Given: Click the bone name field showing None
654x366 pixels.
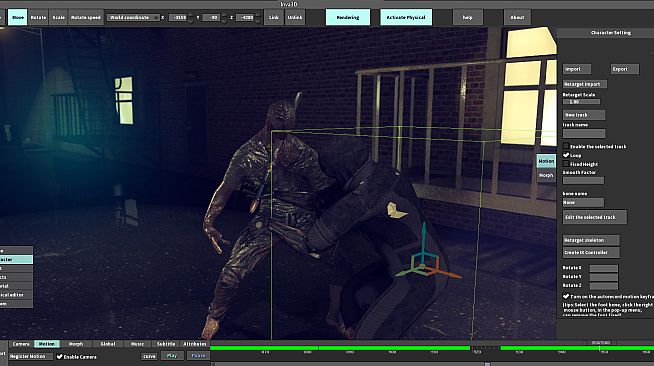Looking at the screenshot, I should [583, 203].
